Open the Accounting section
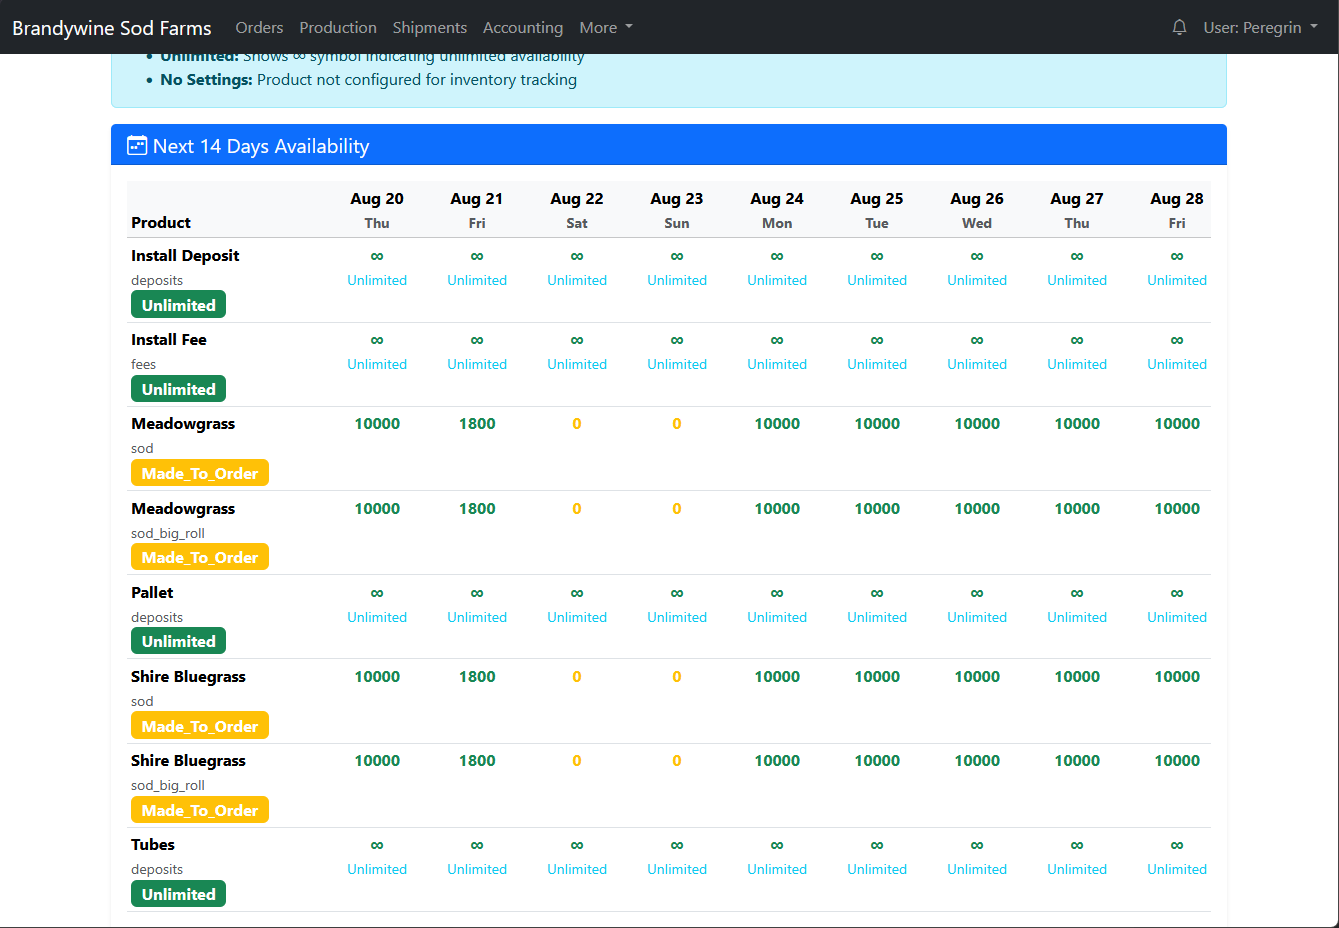The height and width of the screenshot is (928, 1339). (x=523, y=27)
